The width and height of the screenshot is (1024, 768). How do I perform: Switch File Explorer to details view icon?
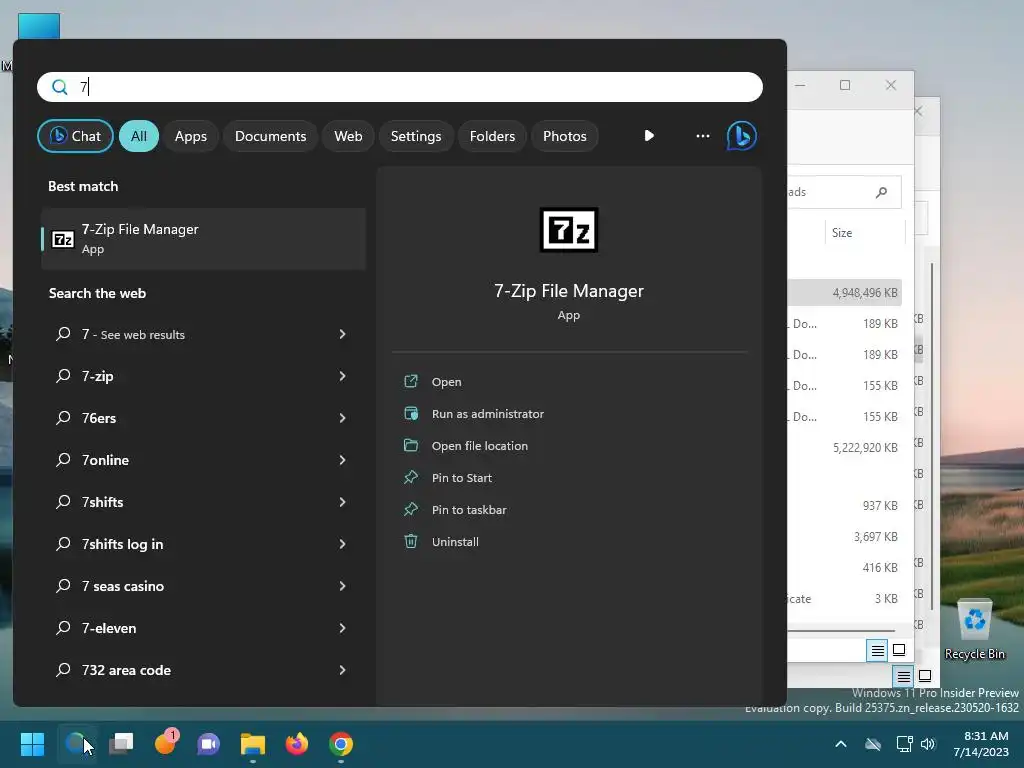click(x=877, y=650)
